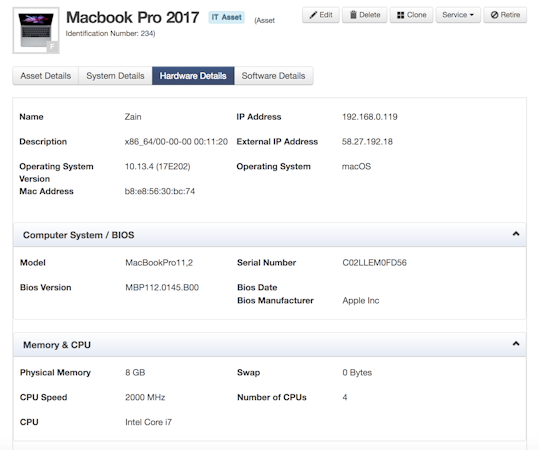
Task: Click the 0 Bytes swap value
Action: [x=357, y=373]
